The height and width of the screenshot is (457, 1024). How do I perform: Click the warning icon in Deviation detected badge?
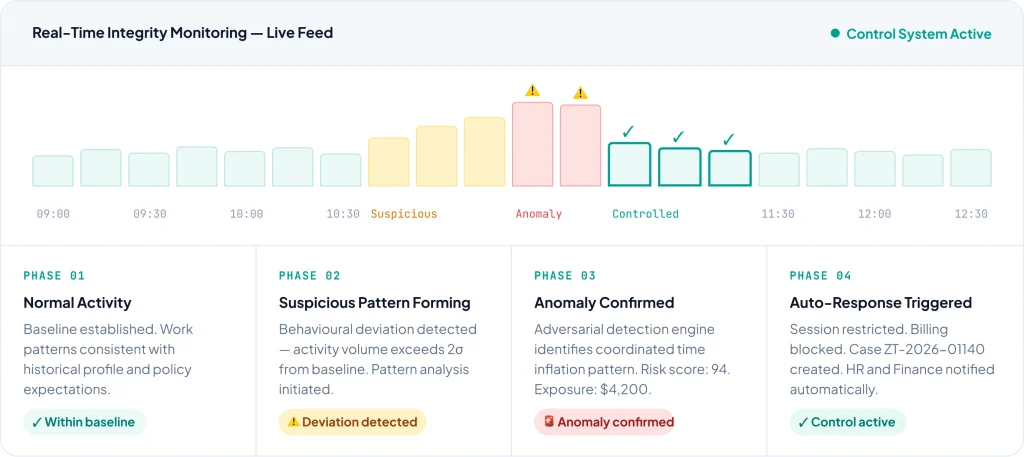tap(293, 422)
